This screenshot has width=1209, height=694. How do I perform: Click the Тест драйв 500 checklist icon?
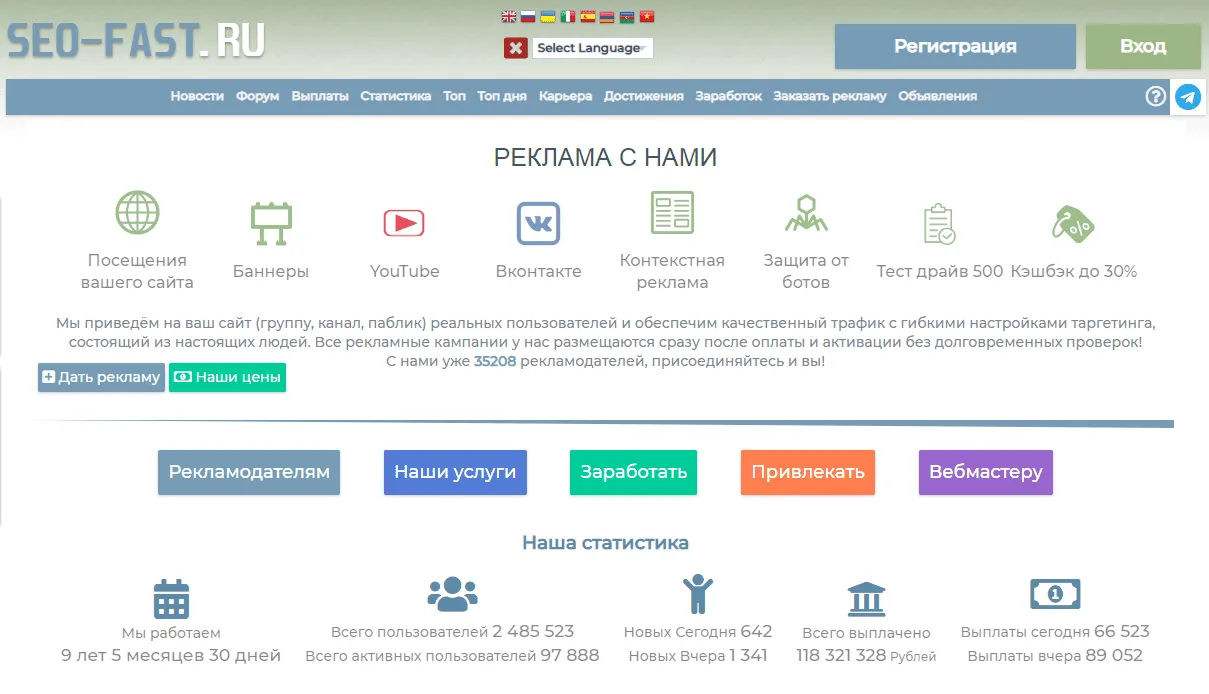936,222
